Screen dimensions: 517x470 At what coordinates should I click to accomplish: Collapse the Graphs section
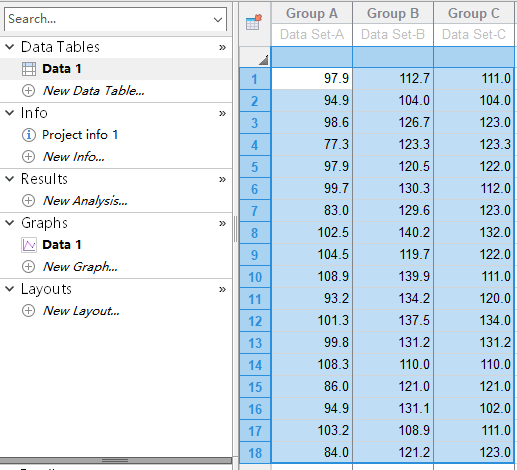click(10, 223)
